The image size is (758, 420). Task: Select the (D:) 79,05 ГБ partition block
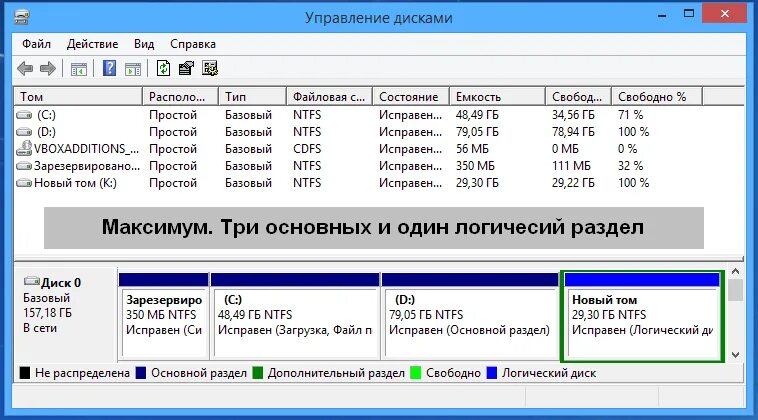(470, 317)
